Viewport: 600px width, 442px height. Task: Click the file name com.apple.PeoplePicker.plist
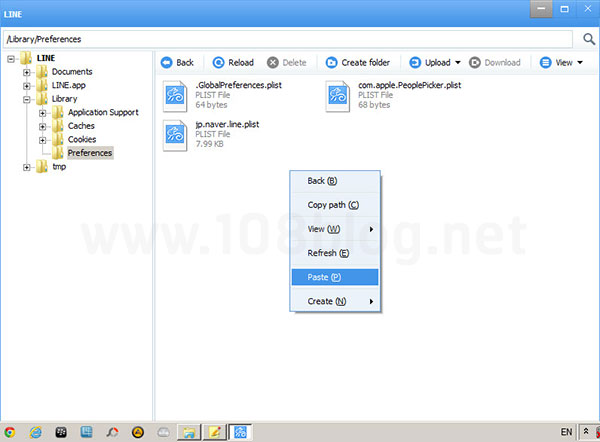point(409,85)
